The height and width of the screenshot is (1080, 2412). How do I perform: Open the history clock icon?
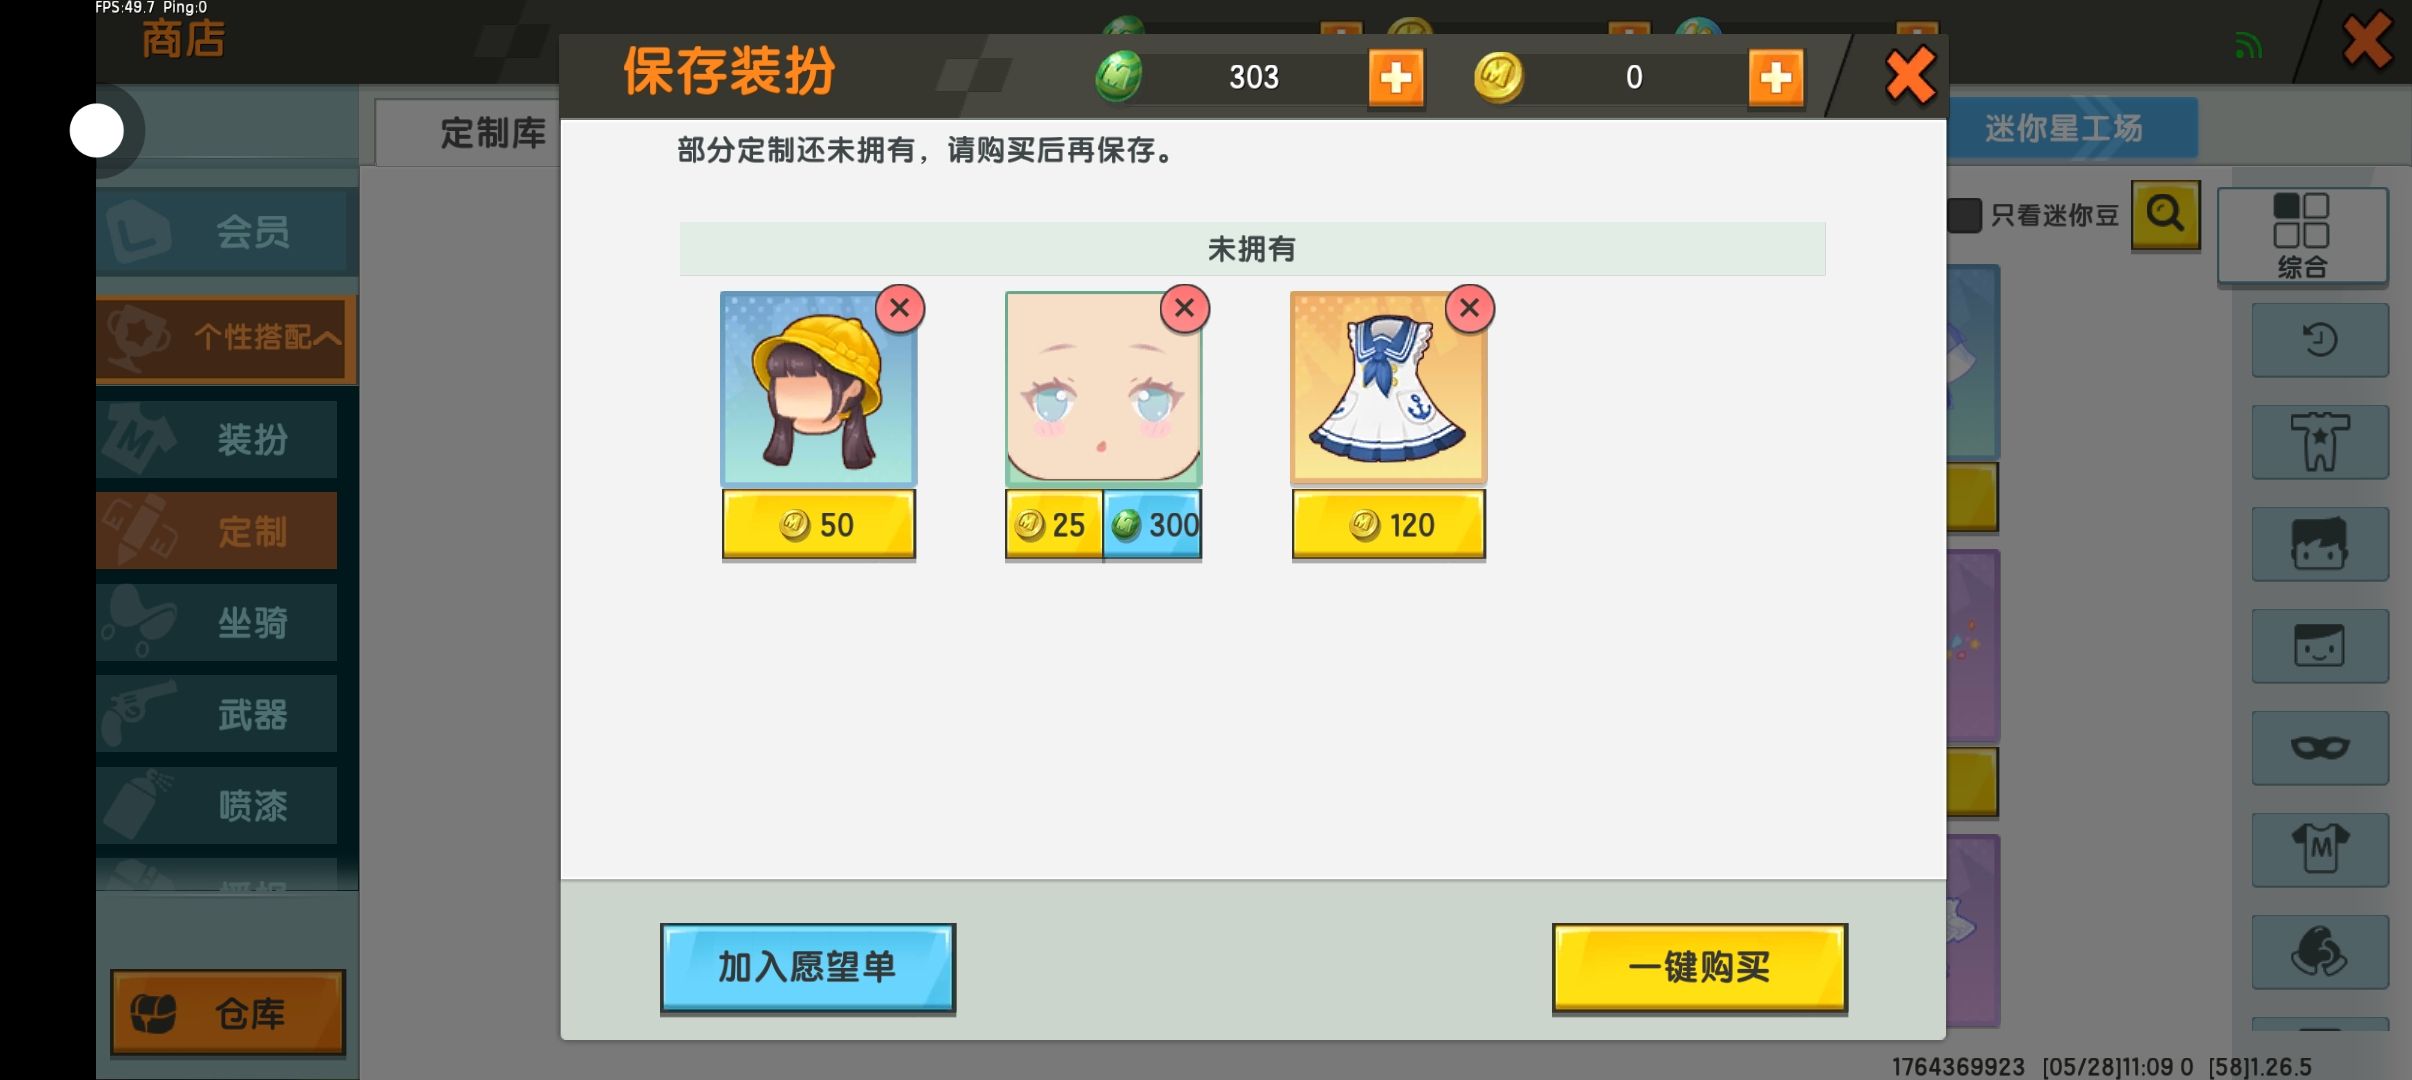pyautogui.click(x=2320, y=340)
